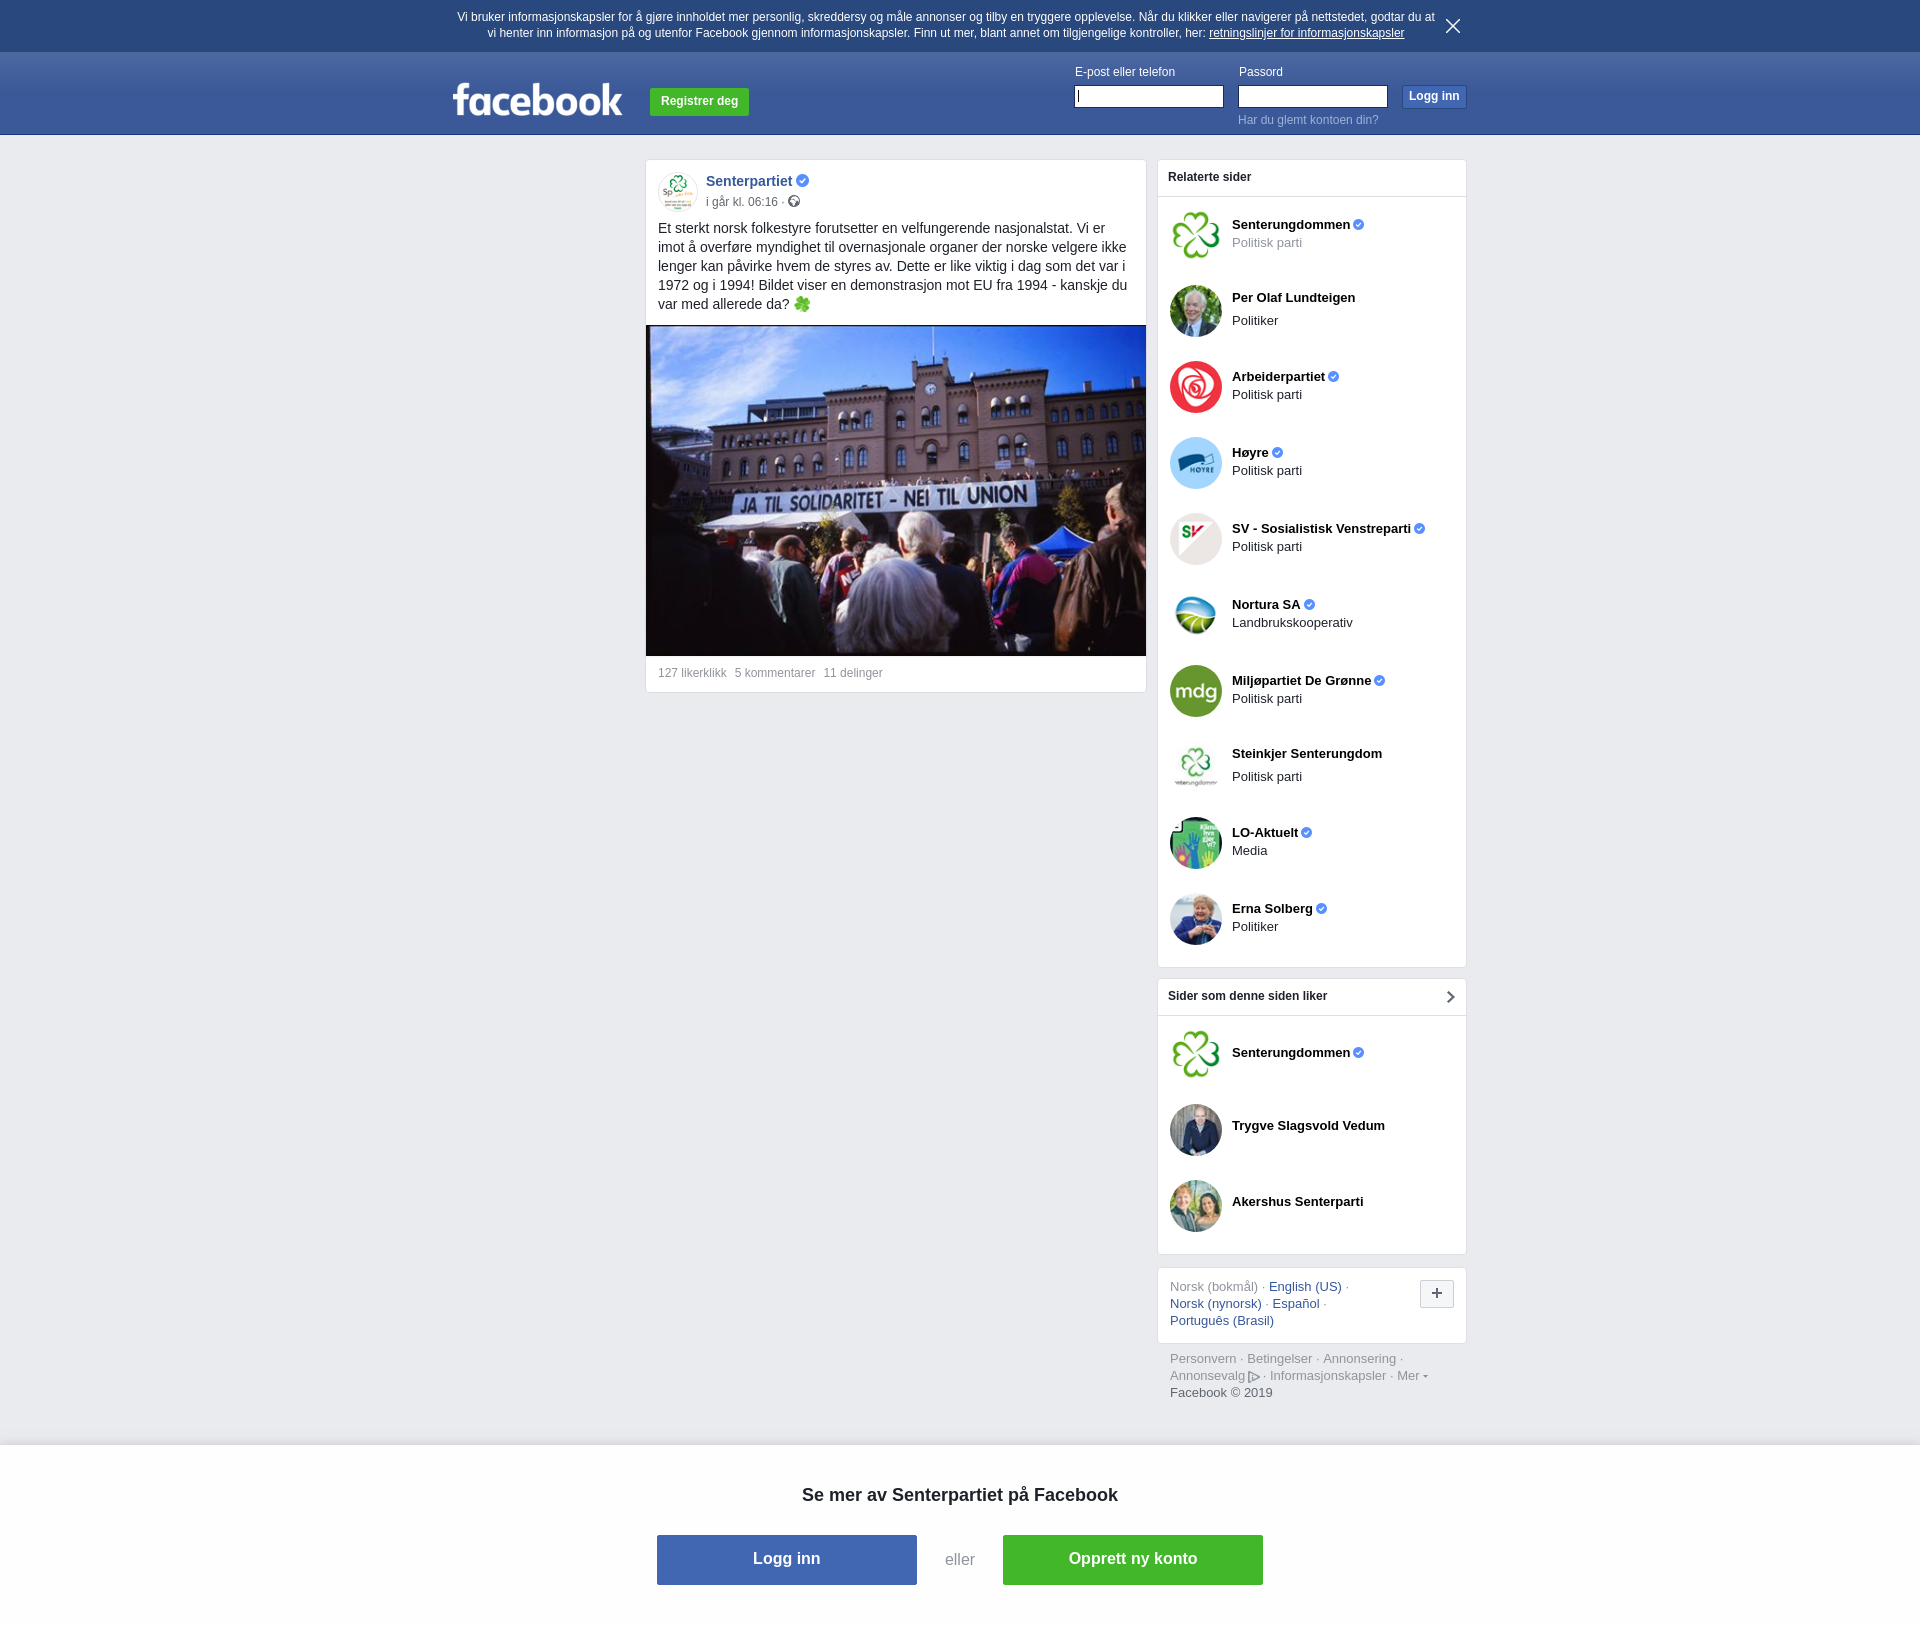Focus the E-post eller telefon field
This screenshot has width=1920, height=1625.
(x=1149, y=96)
